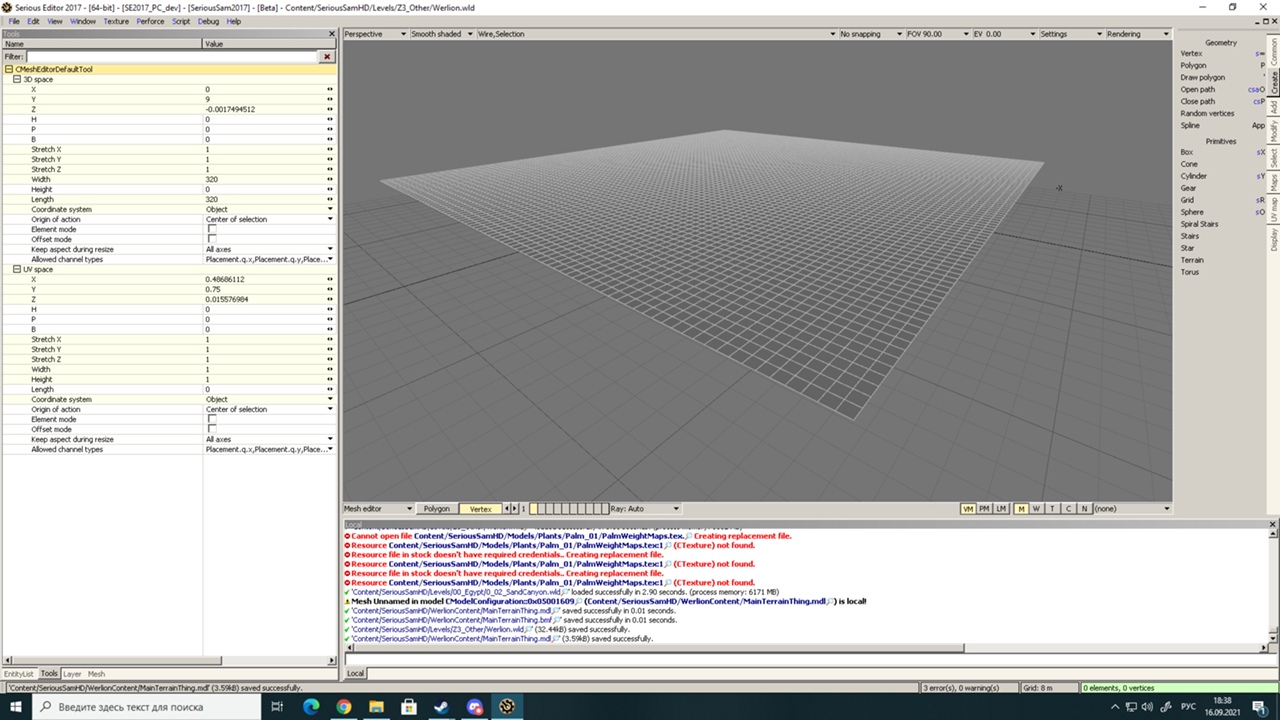Create a Torus primitive
1280x720 pixels.
1189,272
